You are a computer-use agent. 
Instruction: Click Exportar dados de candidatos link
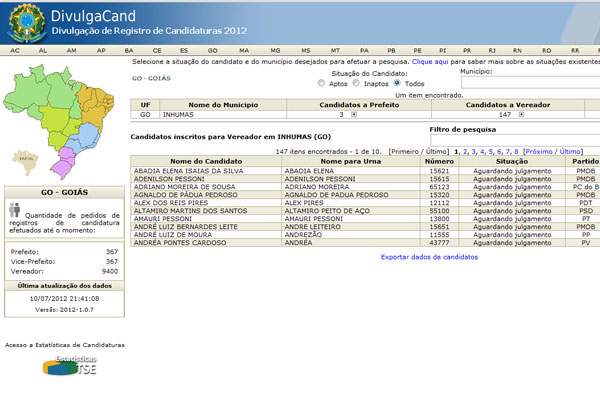[x=429, y=257]
